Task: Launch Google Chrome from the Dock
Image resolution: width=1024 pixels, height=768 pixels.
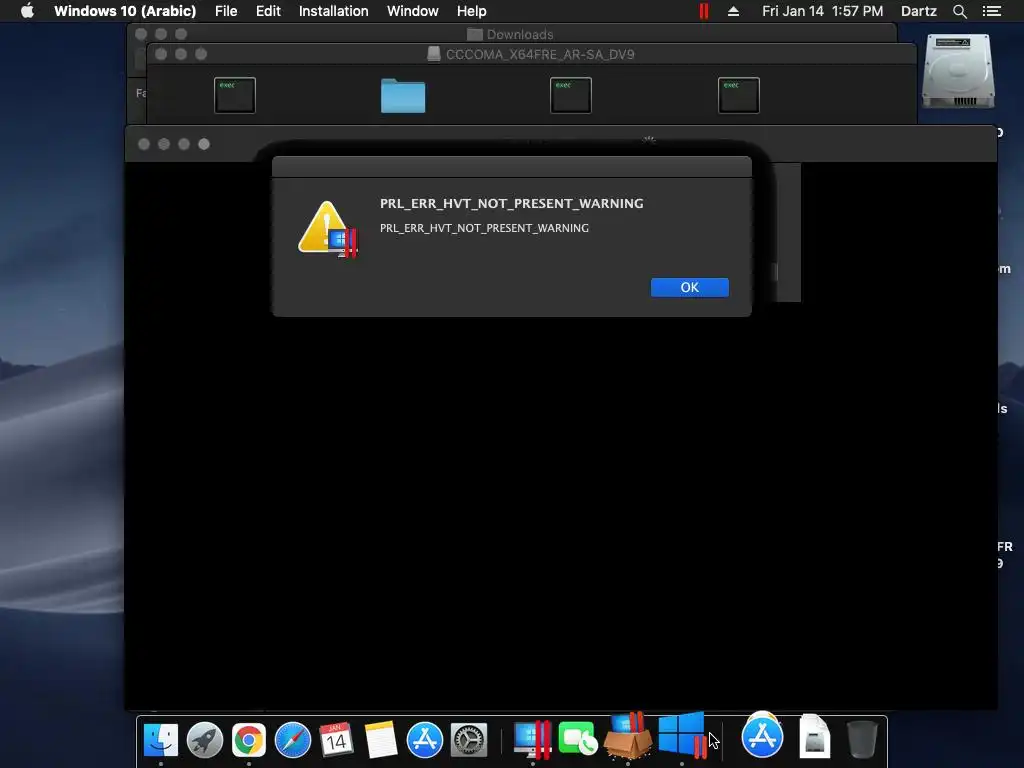Action: (x=249, y=740)
